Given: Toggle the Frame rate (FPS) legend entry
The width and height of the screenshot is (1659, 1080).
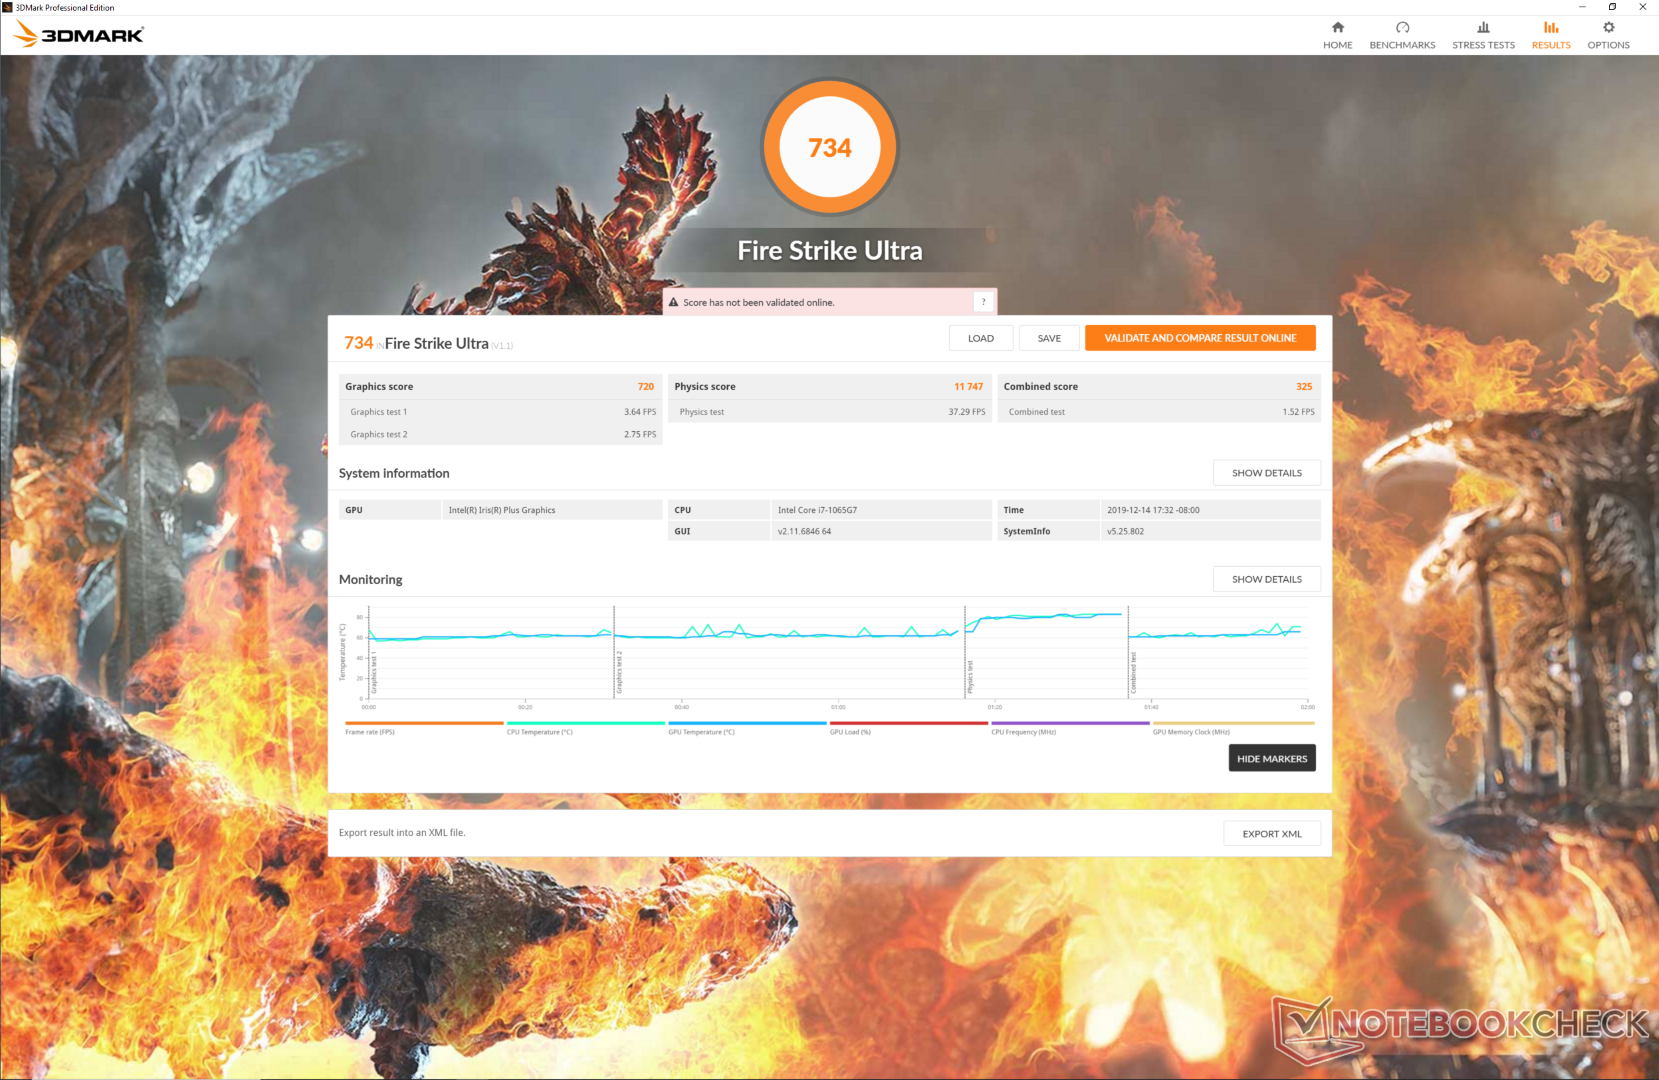Looking at the screenshot, I should 424,727.
